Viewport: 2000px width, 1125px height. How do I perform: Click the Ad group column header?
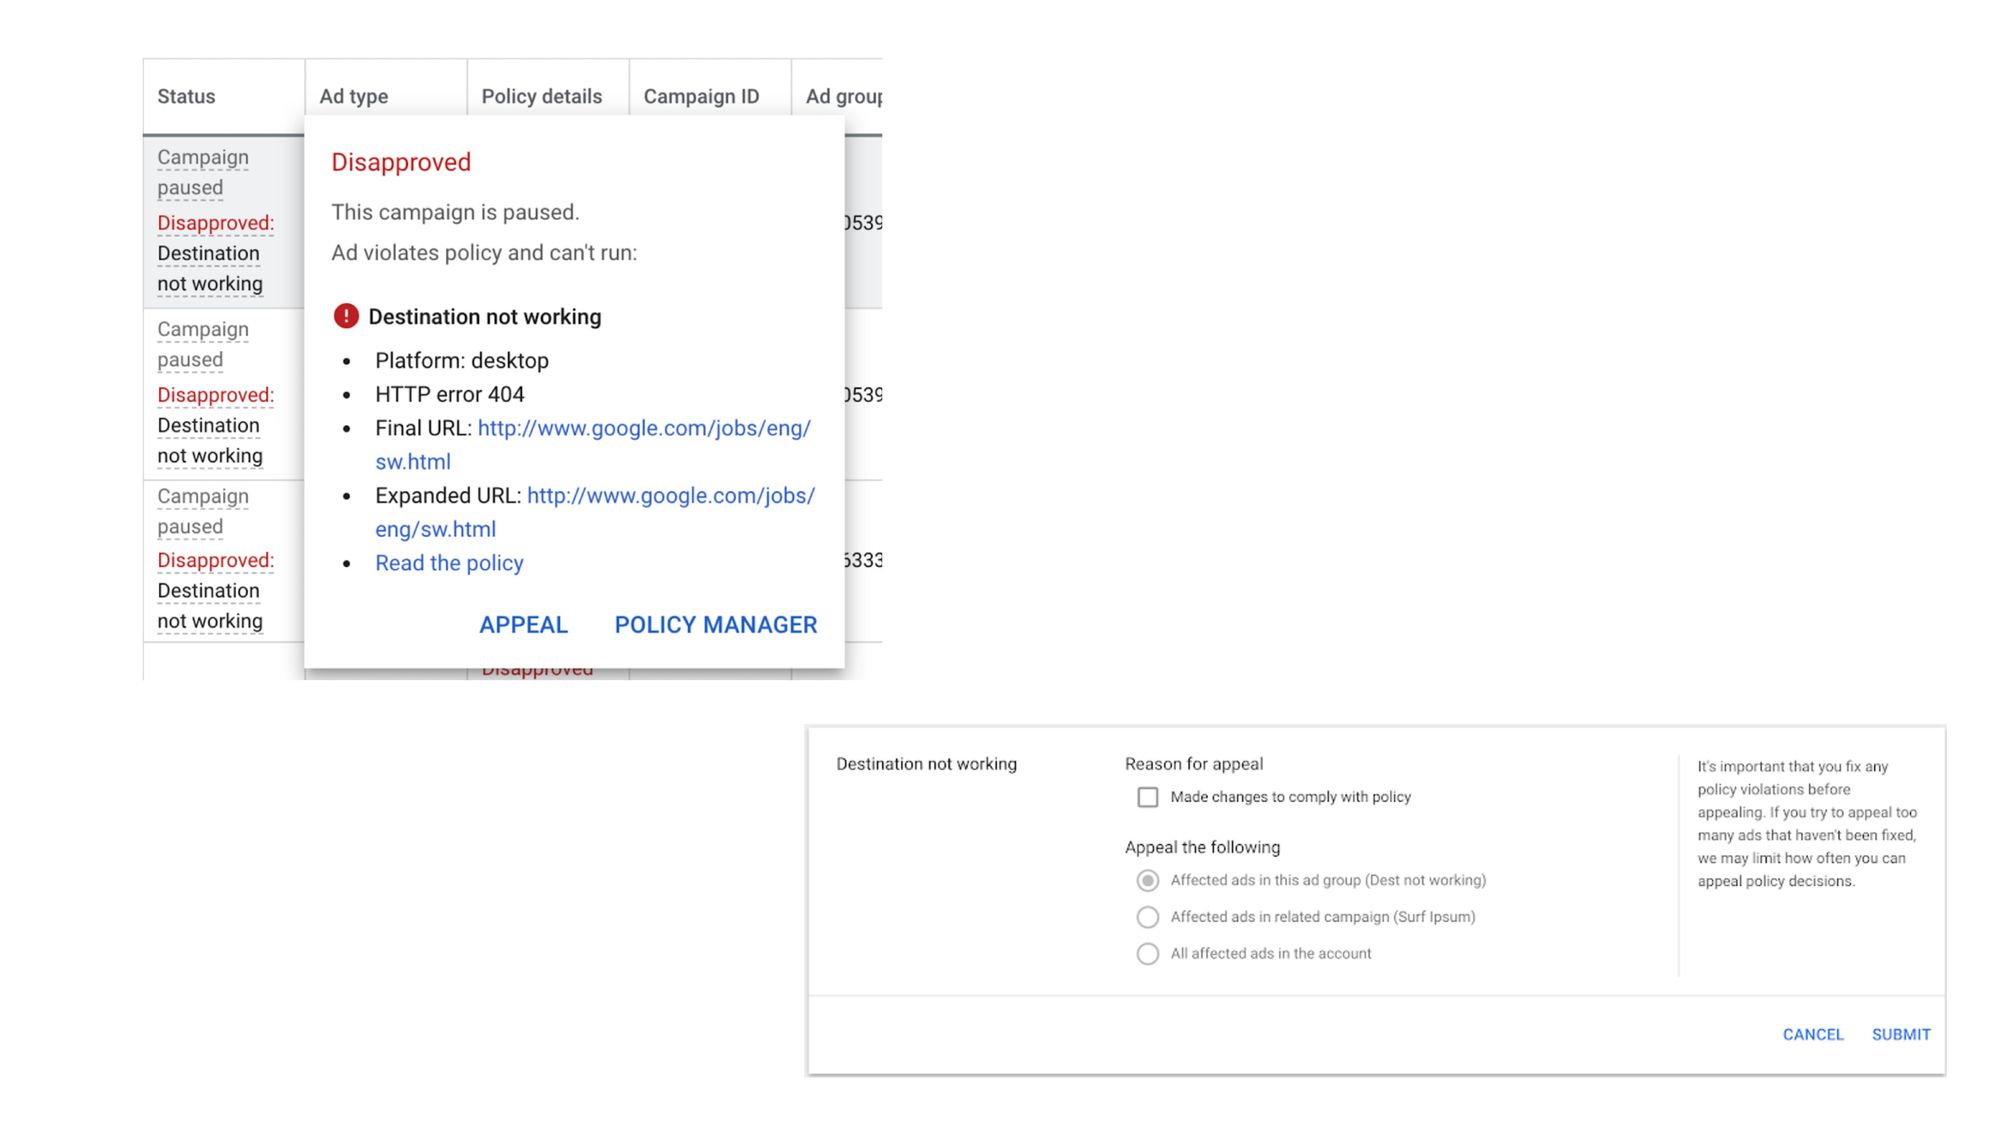[x=845, y=96]
